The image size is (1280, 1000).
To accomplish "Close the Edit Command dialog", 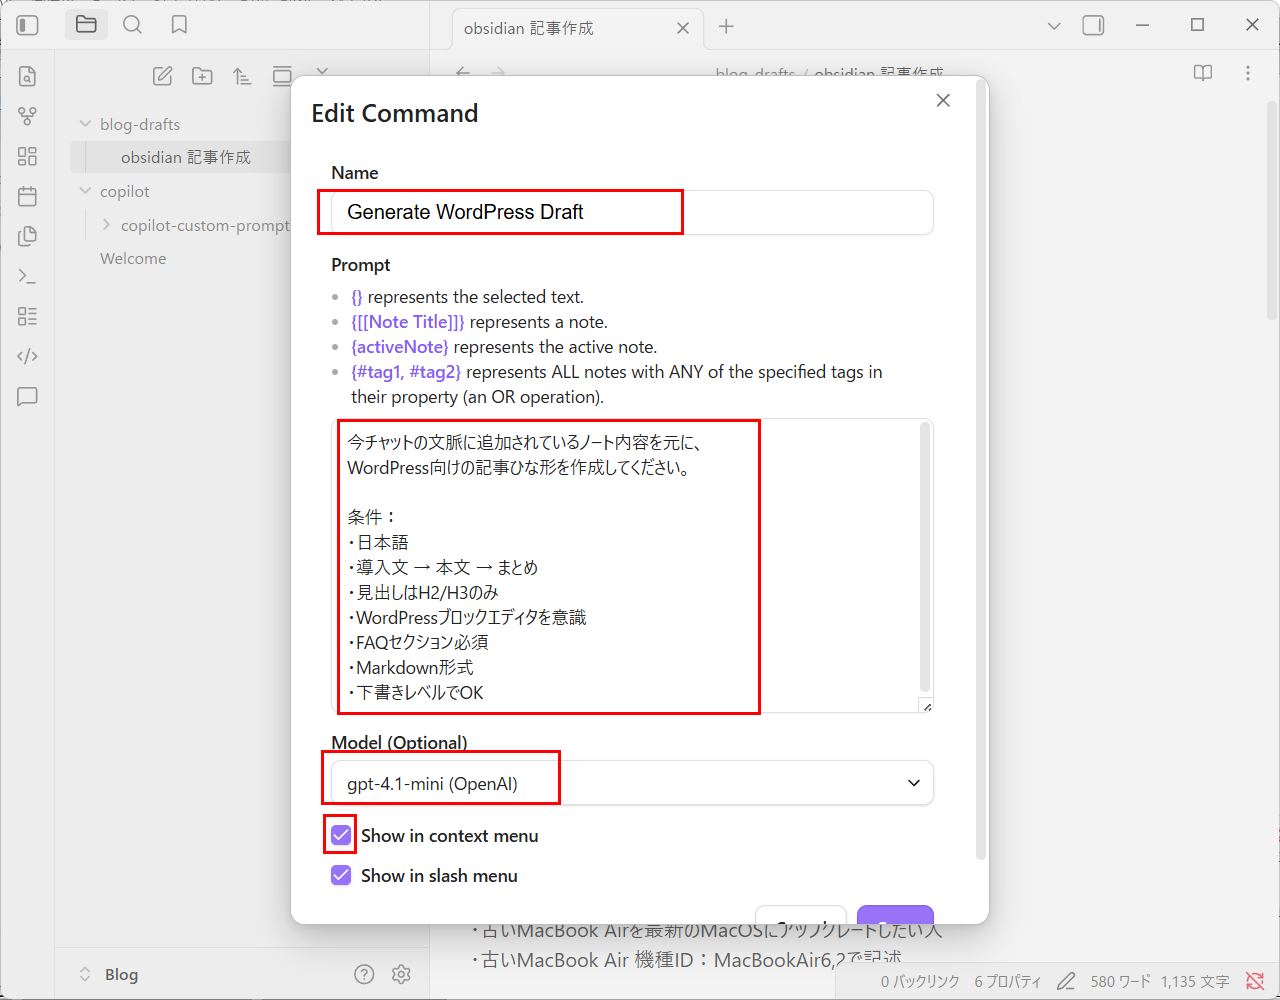I will click(942, 100).
